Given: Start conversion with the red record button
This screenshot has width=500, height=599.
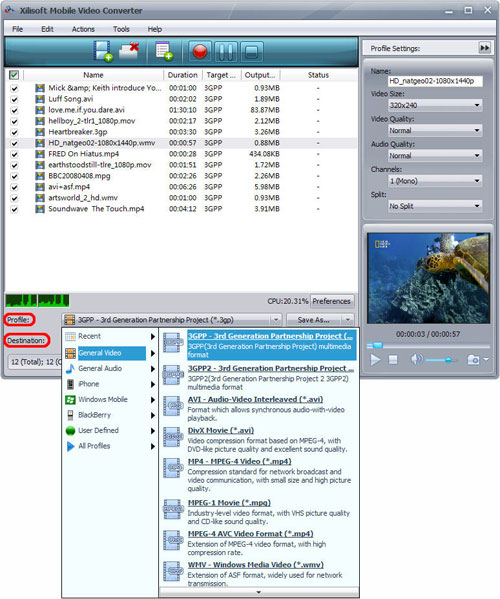Looking at the screenshot, I should pyautogui.click(x=200, y=52).
